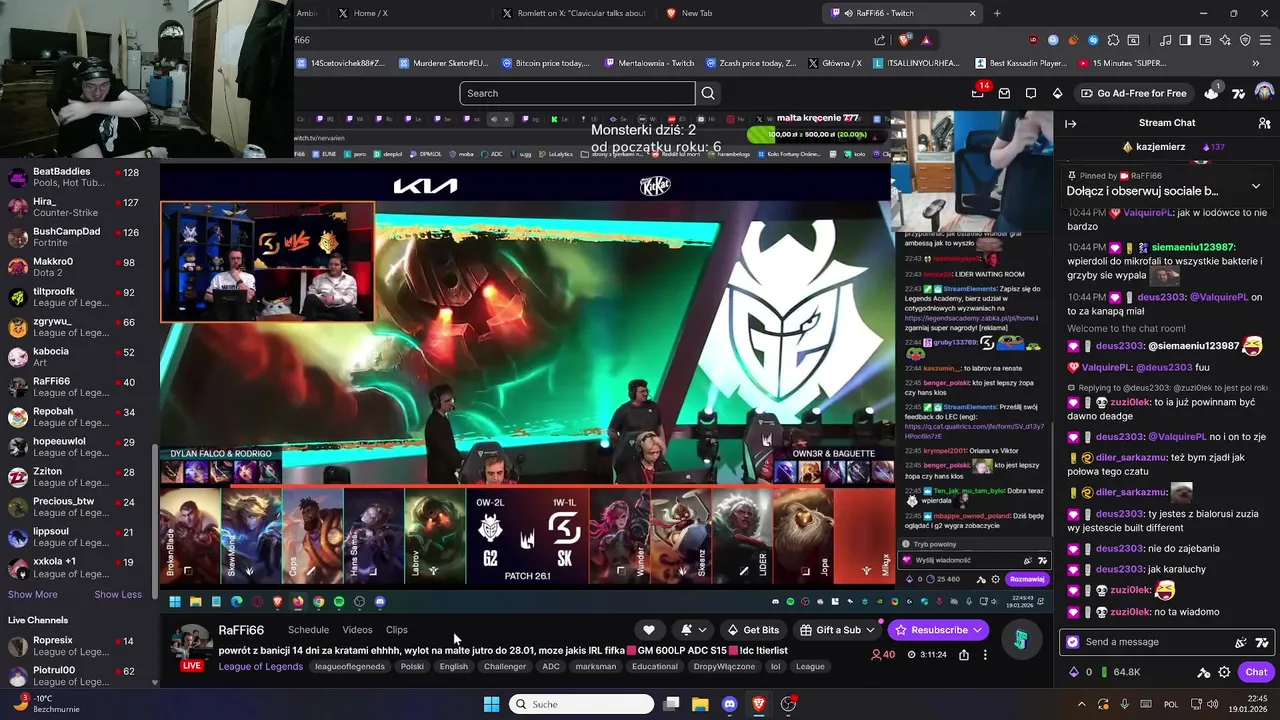
Task: Open the Twitch prime loot crown icon
Action: (1211, 93)
